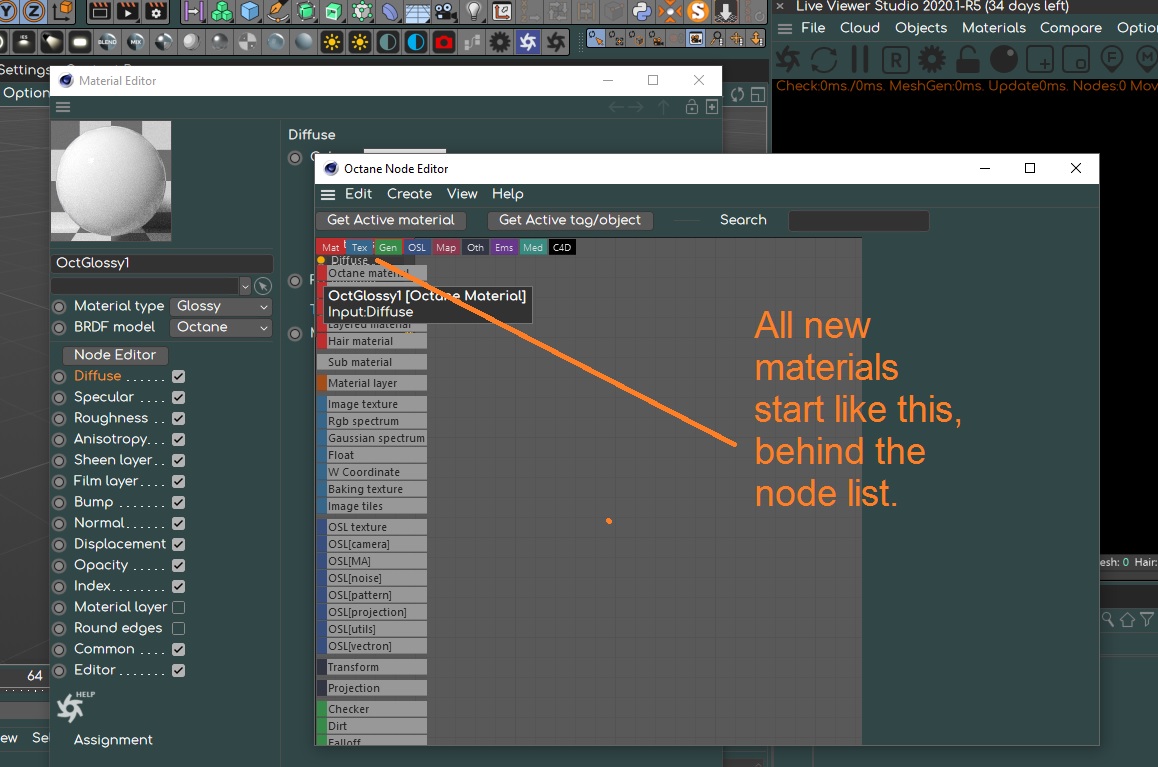Image resolution: width=1158 pixels, height=767 pixels.
Task: Click the Search field in Node Editor
Action: pyautogui.click(x=858, y=221)
